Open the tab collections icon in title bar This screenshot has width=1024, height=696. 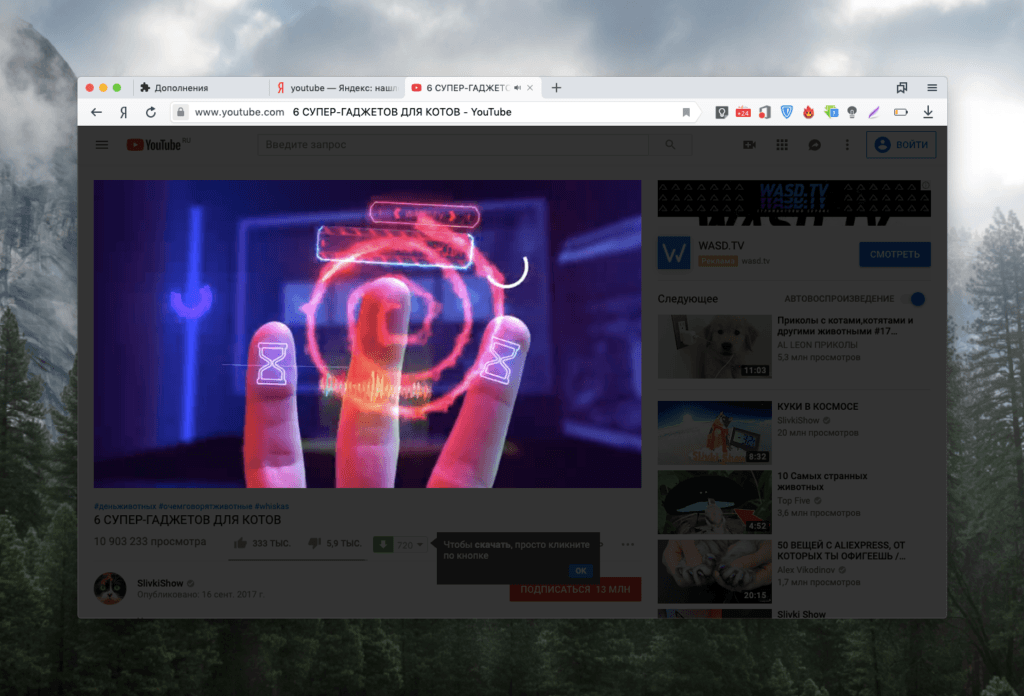902,87
